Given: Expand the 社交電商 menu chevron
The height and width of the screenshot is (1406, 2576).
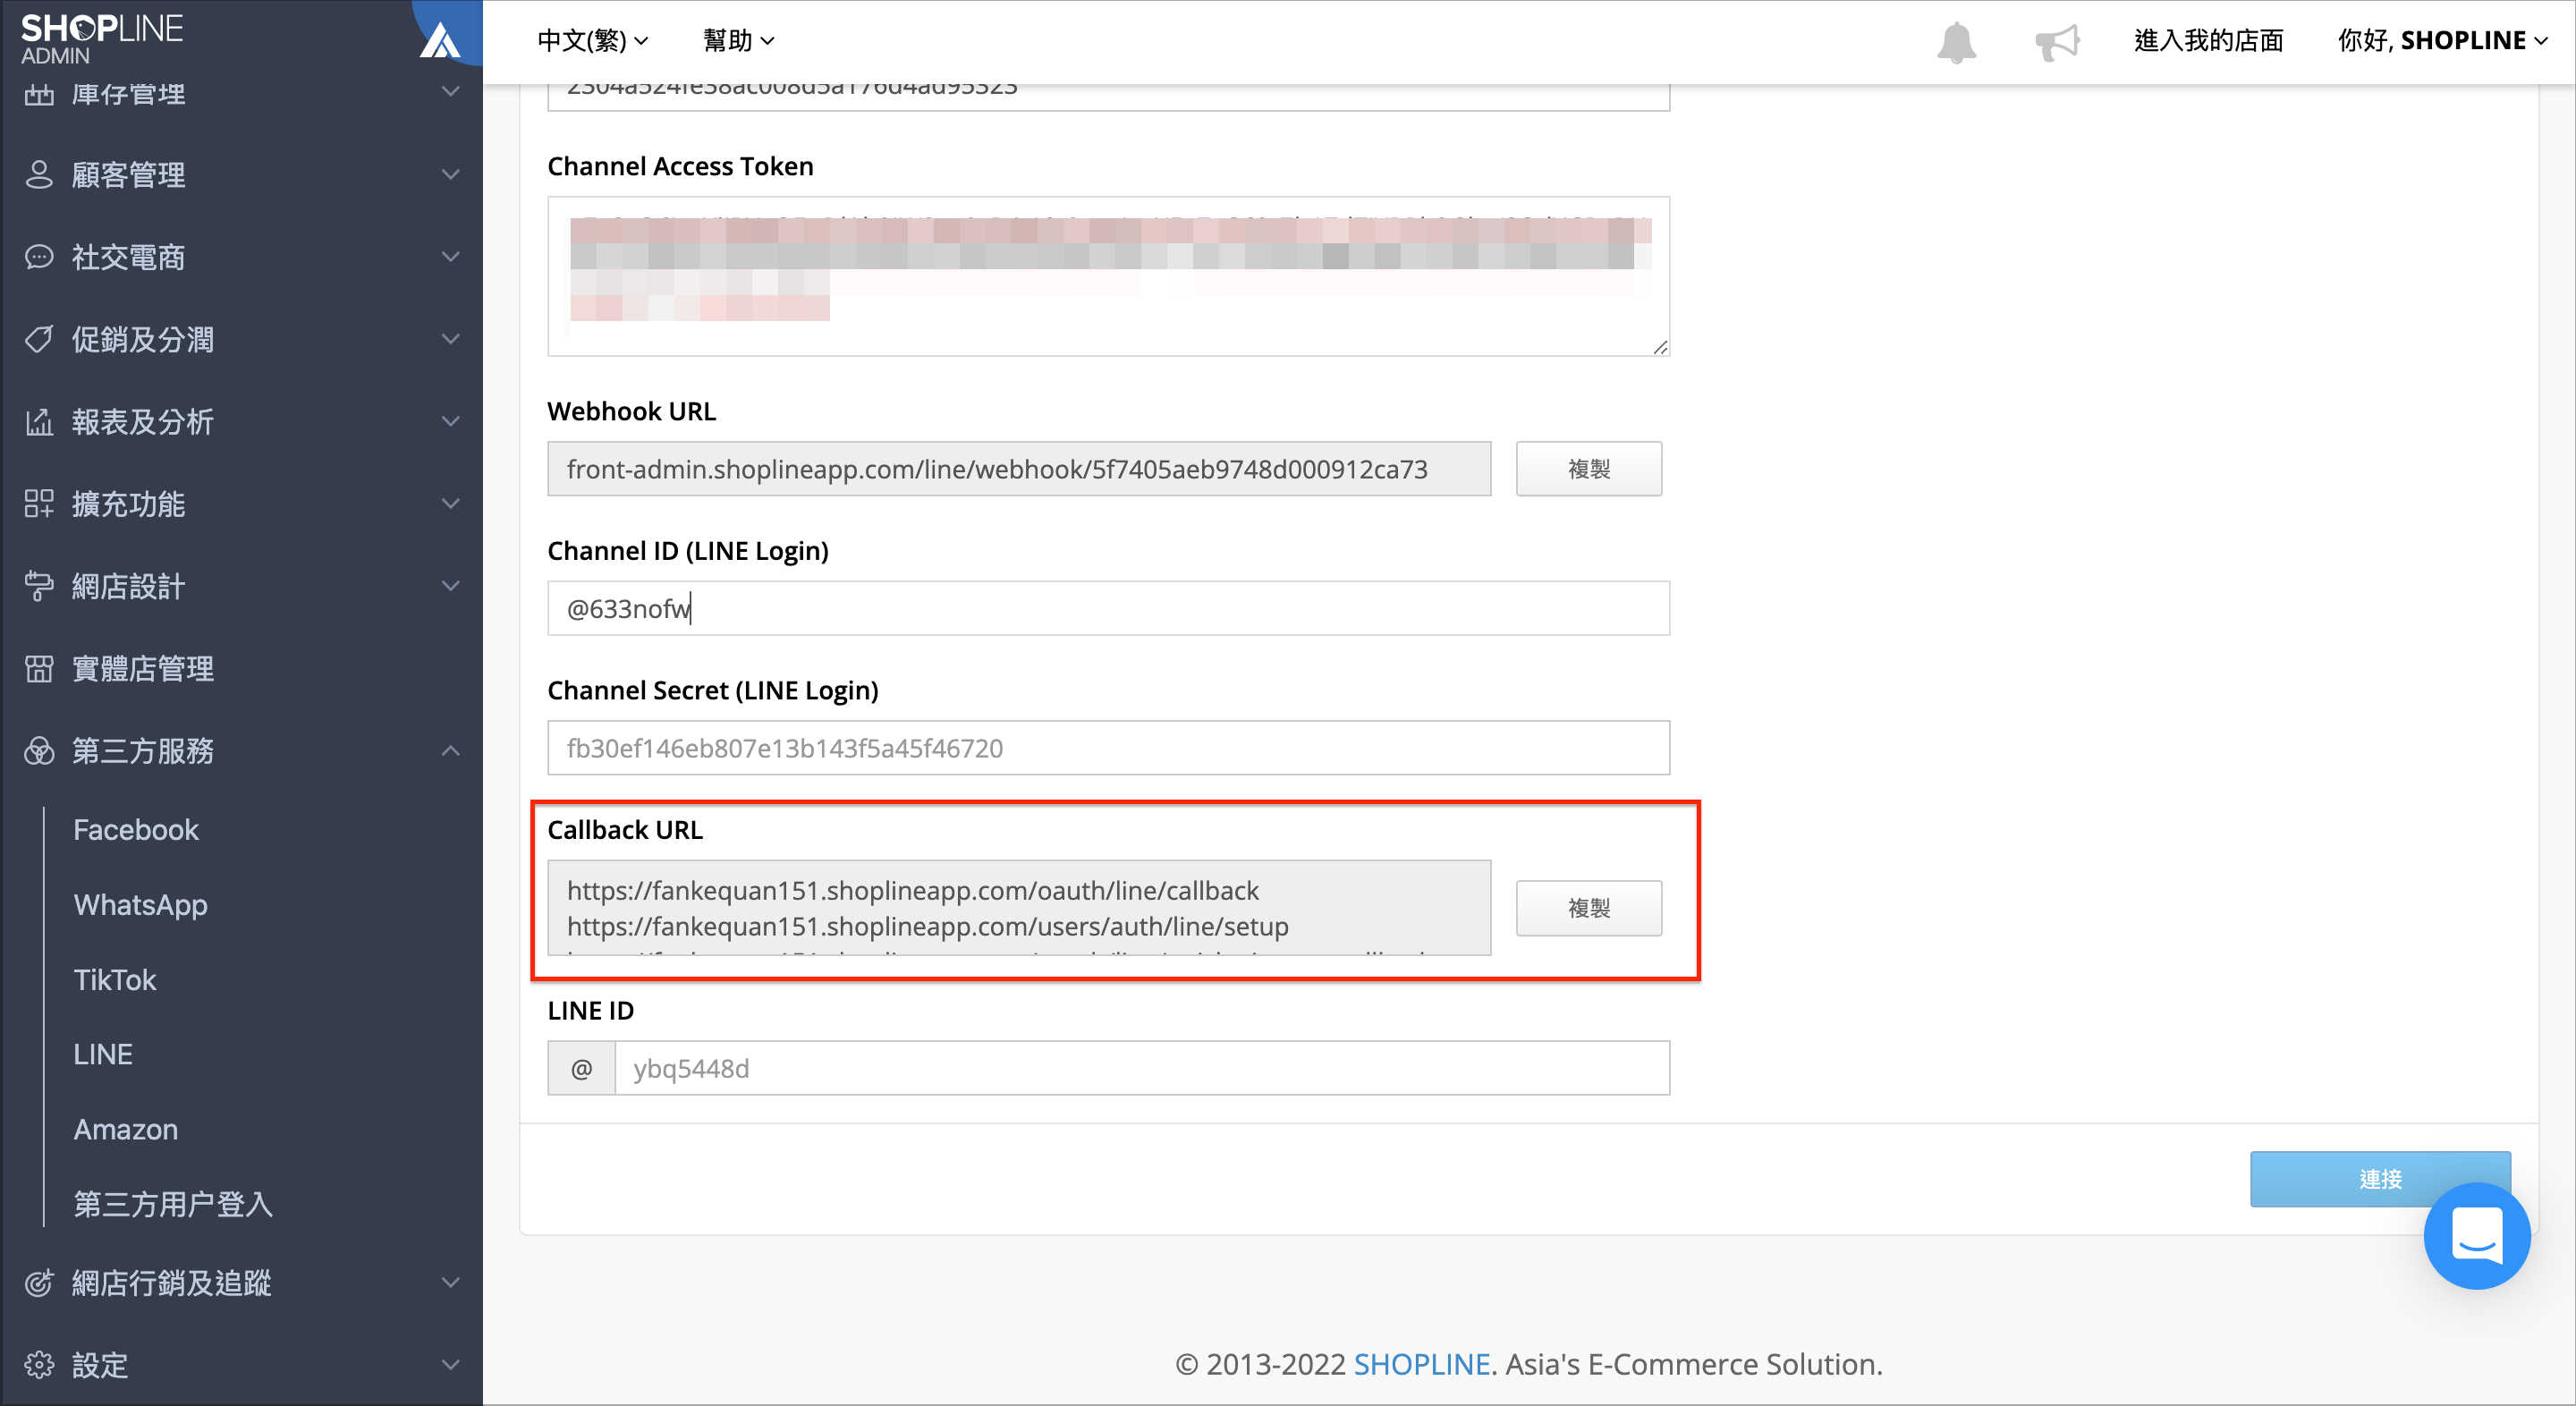Looking at the screenshot, I should pyautogui.click(x=451, y=257).
